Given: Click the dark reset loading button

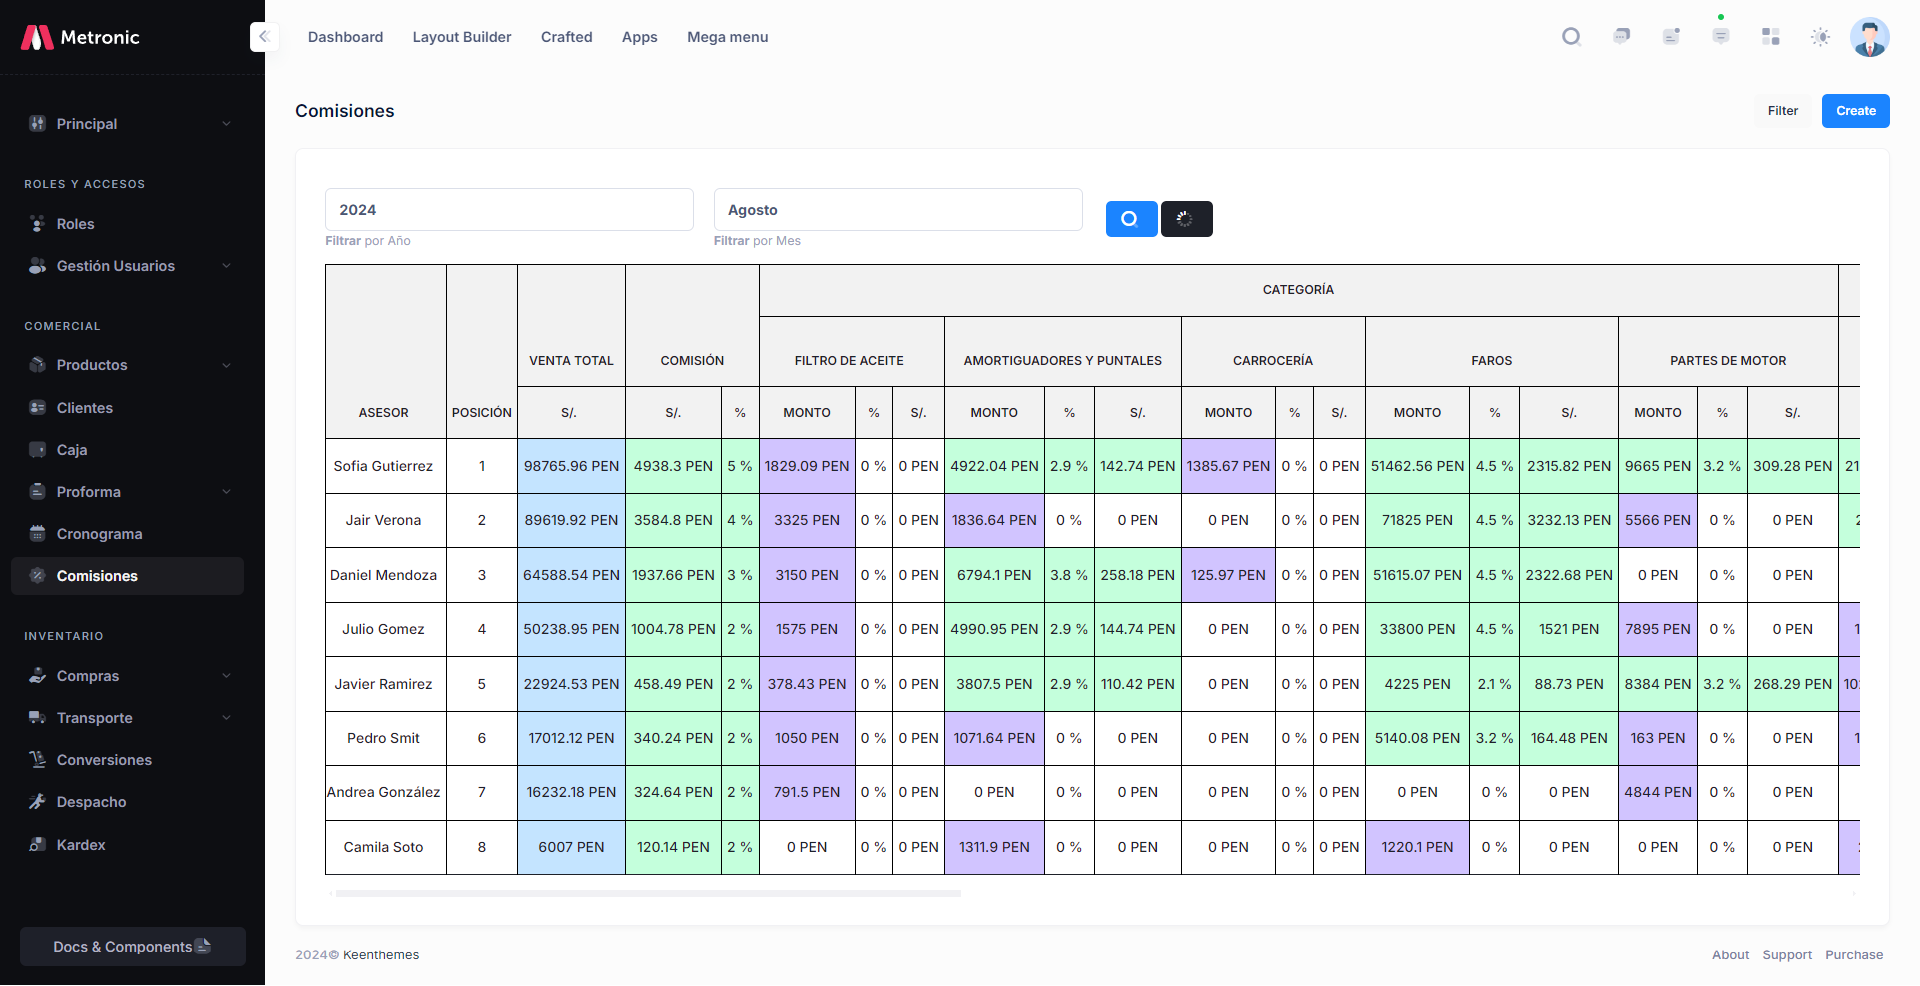Looking at the screenshot, I should coord(1186,219).
